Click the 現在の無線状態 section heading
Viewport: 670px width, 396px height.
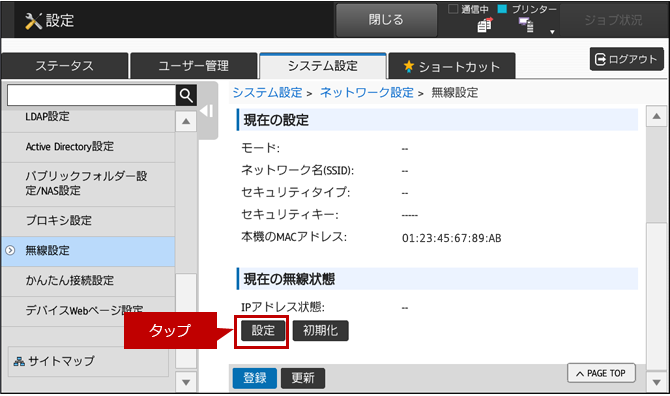click(289, 279)
